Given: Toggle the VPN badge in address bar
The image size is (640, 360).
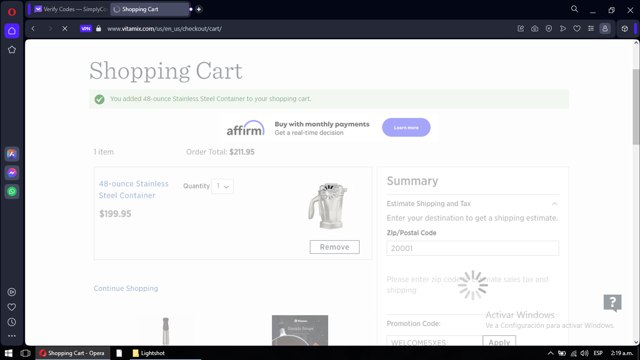Looking at the screenshot, I should tap(86, 29).
